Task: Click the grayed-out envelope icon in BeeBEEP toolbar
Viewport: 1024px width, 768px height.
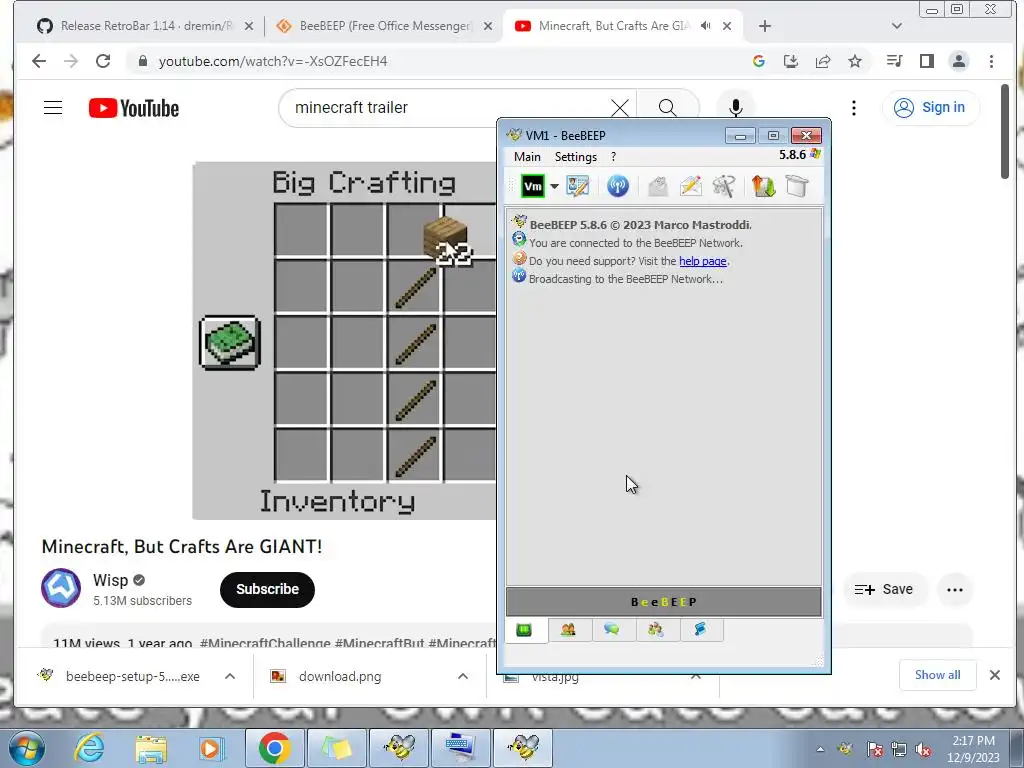Action: (x=658, y=187)
